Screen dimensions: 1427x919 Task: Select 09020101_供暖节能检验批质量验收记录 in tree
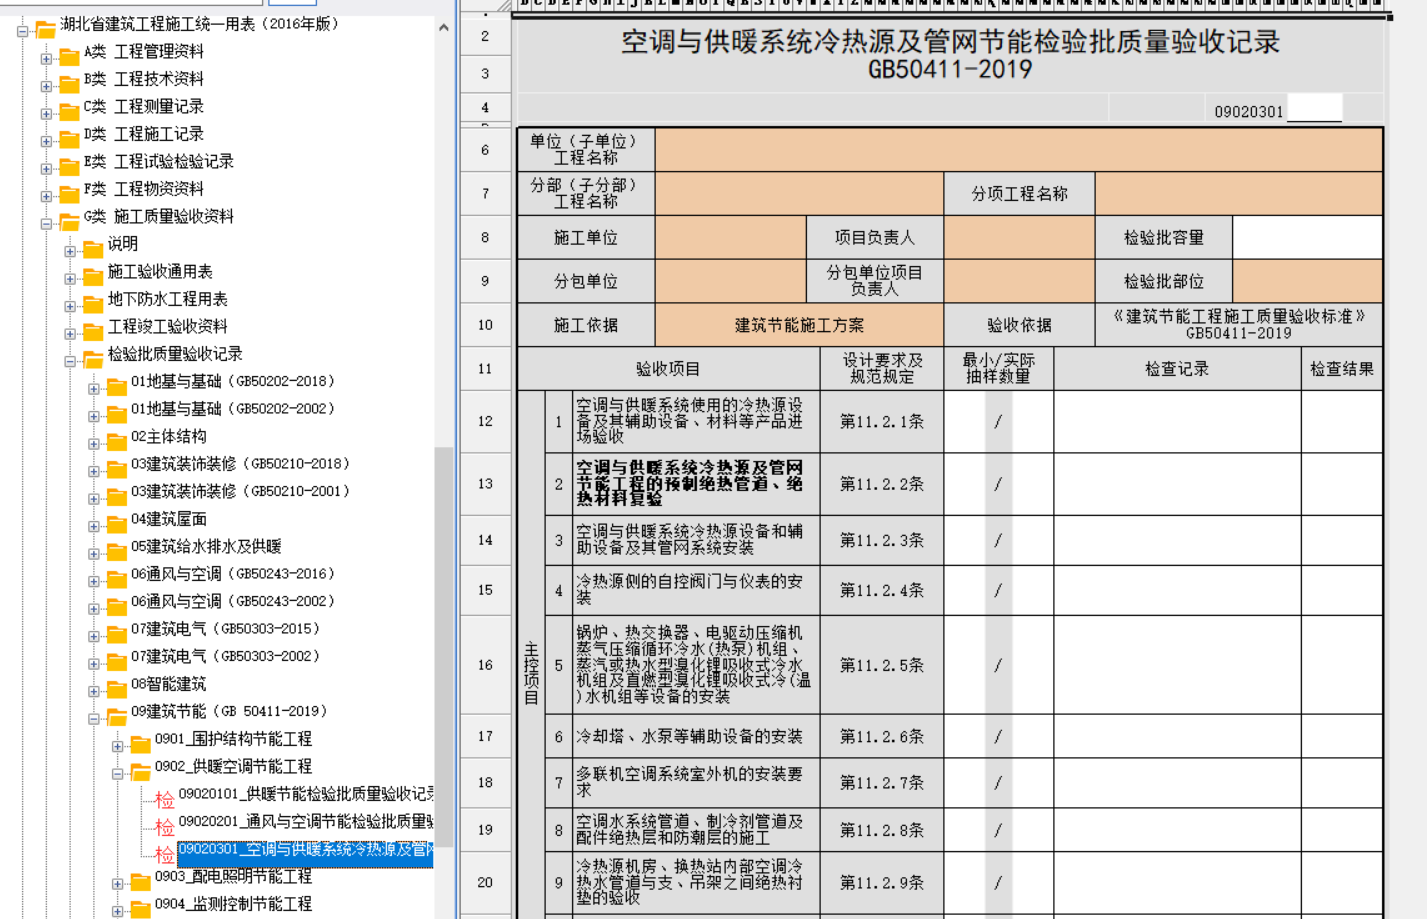(x=305, y=794)
